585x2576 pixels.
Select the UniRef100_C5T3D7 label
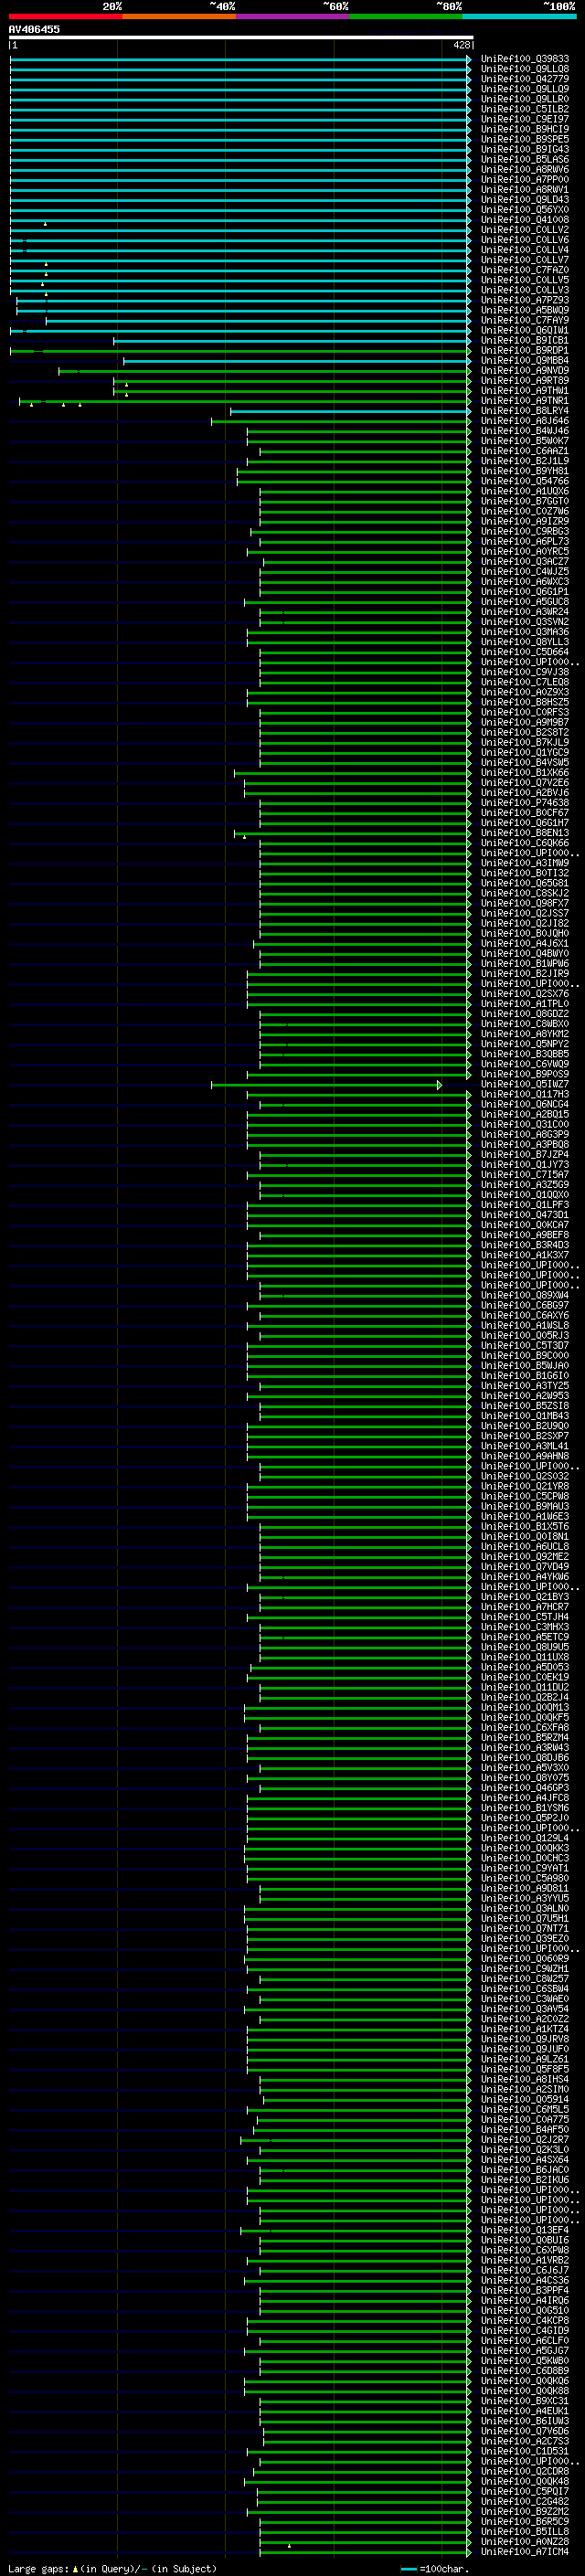[x=525, y=1346]
